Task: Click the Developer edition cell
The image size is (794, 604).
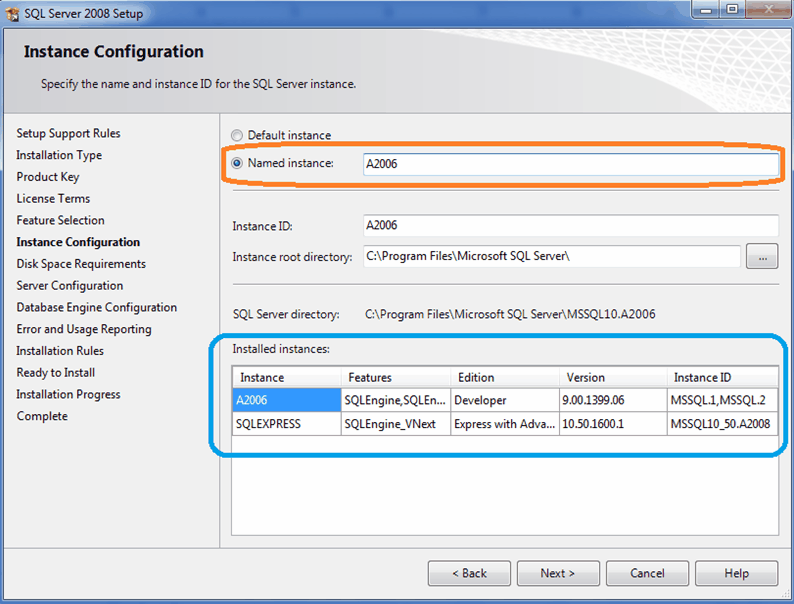Action: click(505, 400)
